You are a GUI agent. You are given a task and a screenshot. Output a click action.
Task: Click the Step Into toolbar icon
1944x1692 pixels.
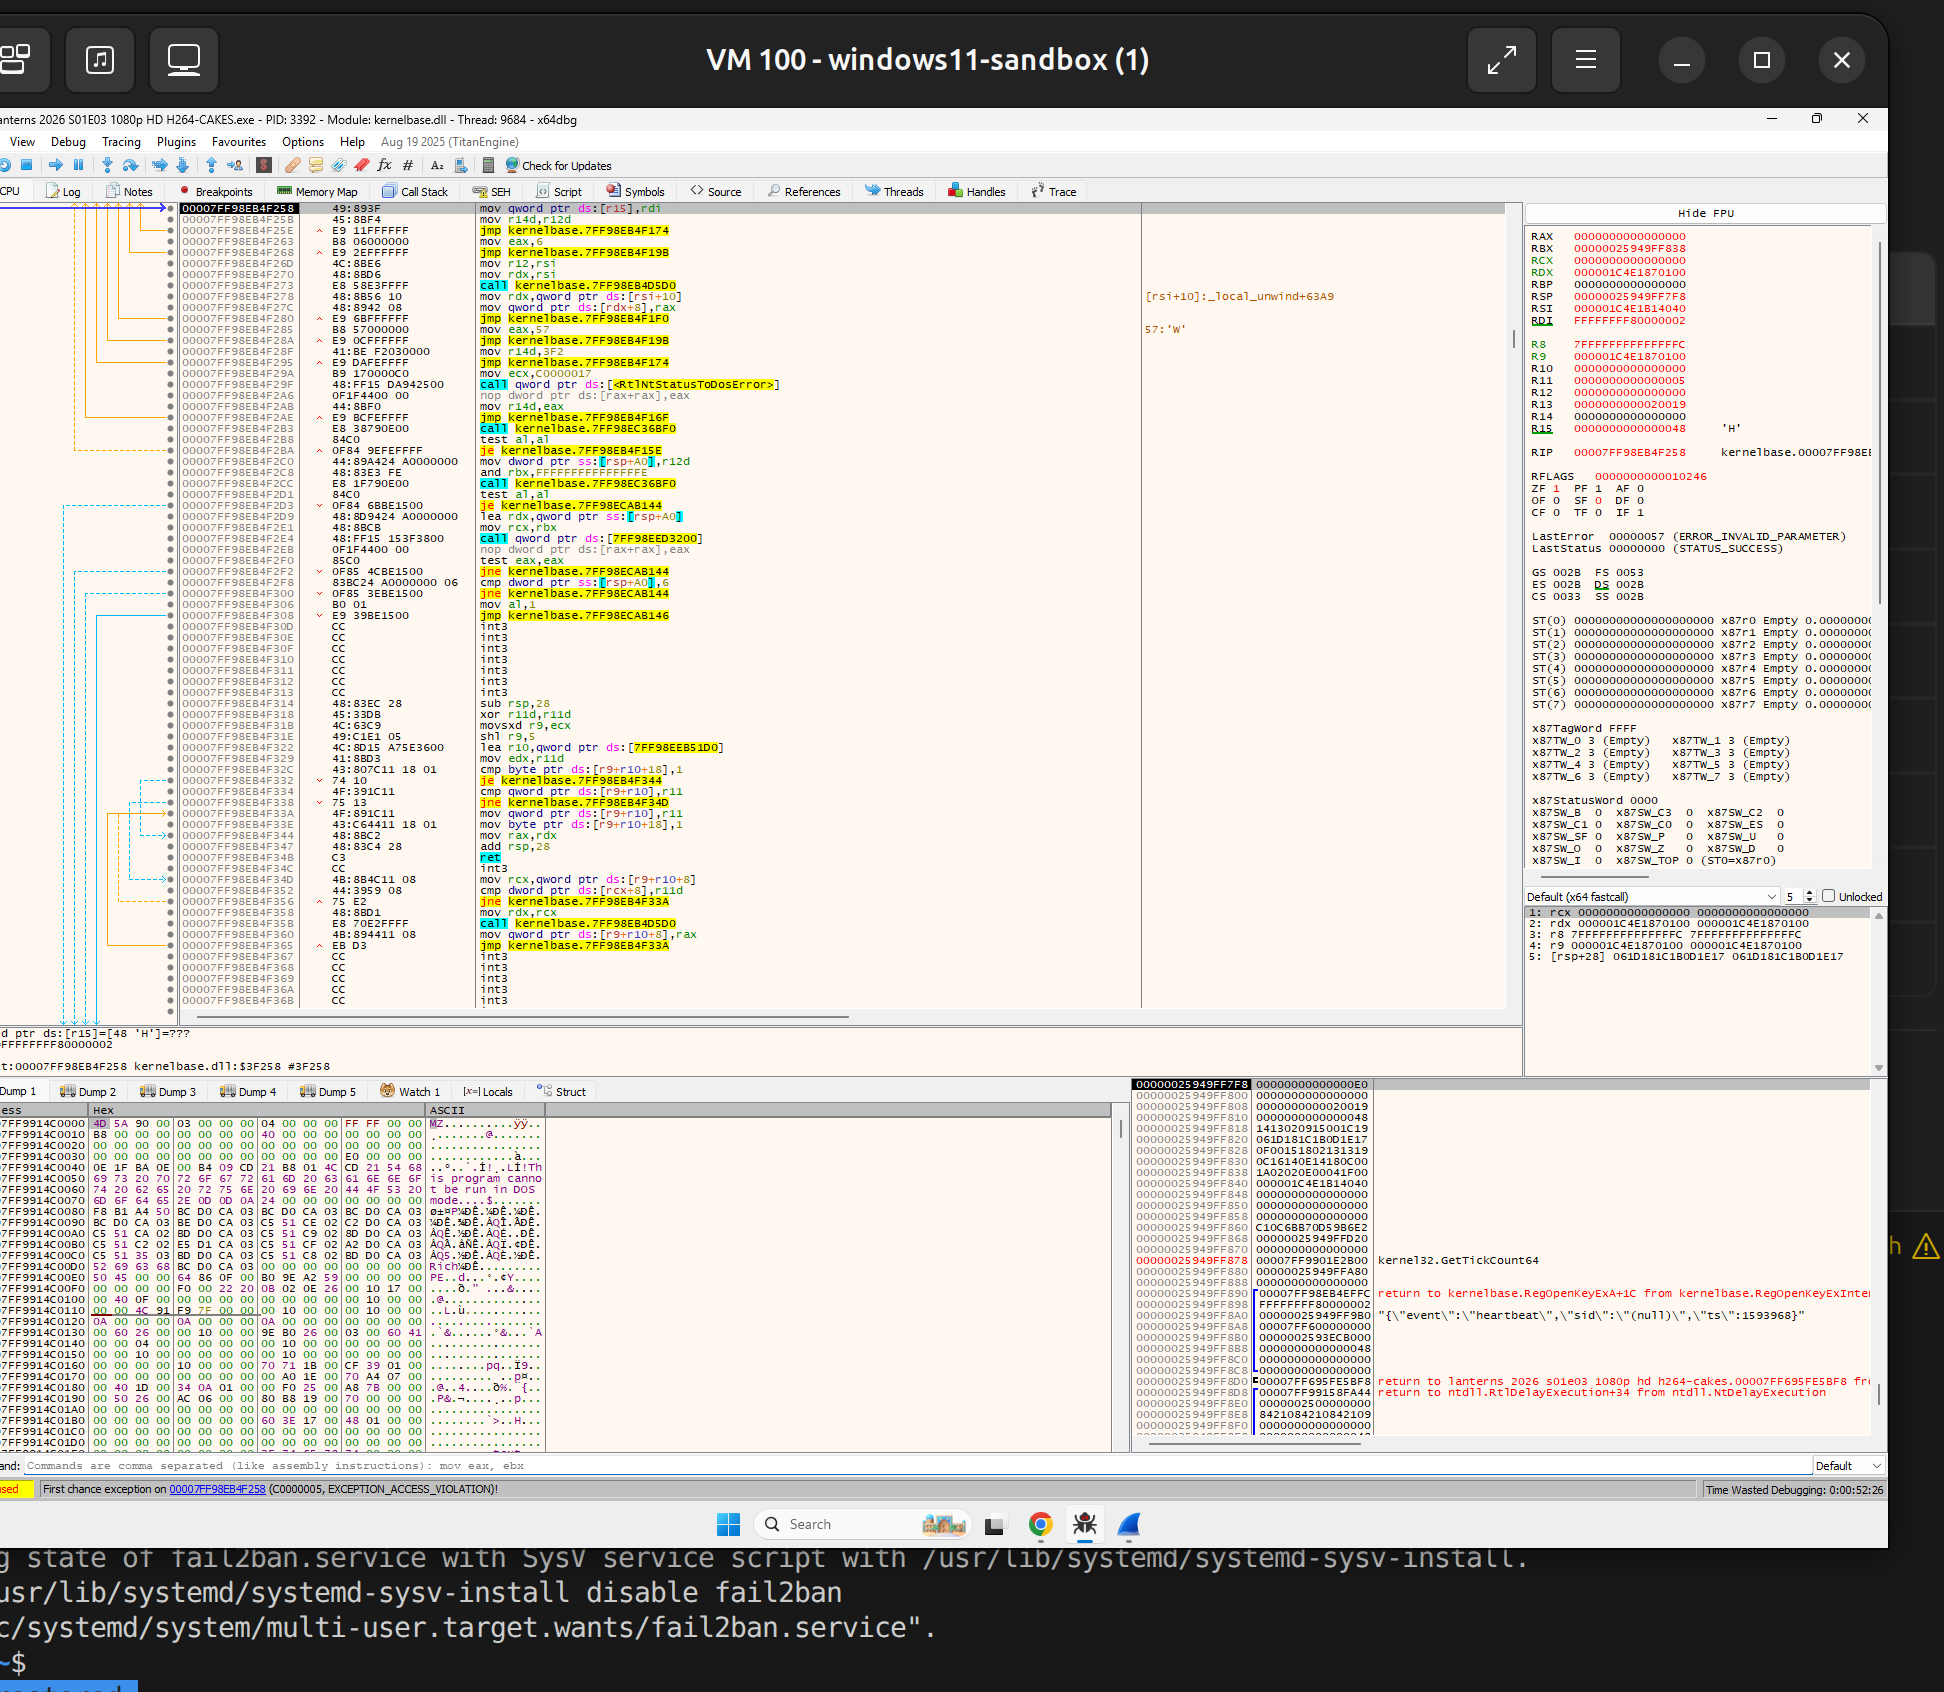click(107, 165)
